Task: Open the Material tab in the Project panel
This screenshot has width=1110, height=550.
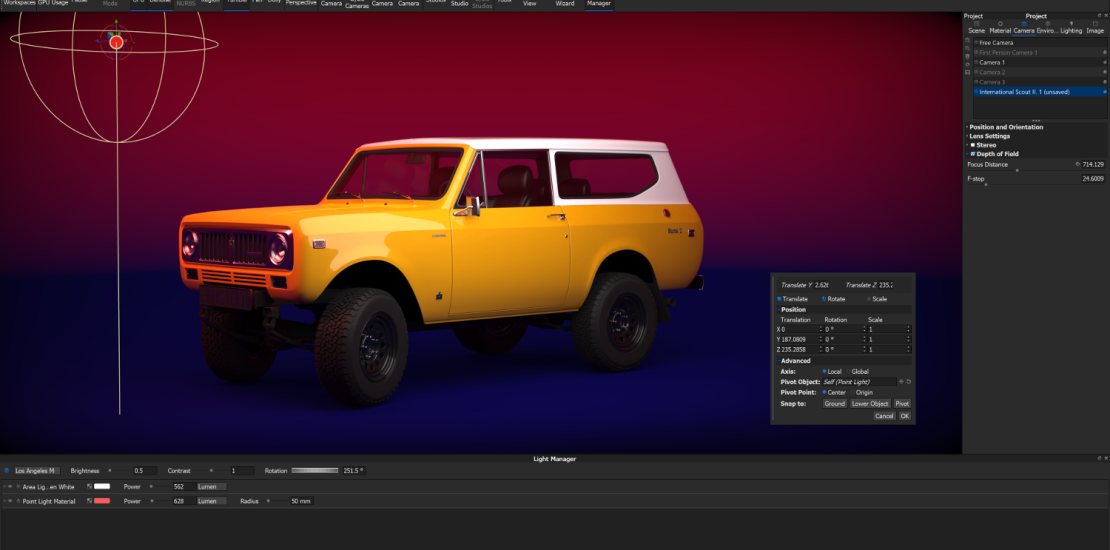Action: click(1000, 28)
